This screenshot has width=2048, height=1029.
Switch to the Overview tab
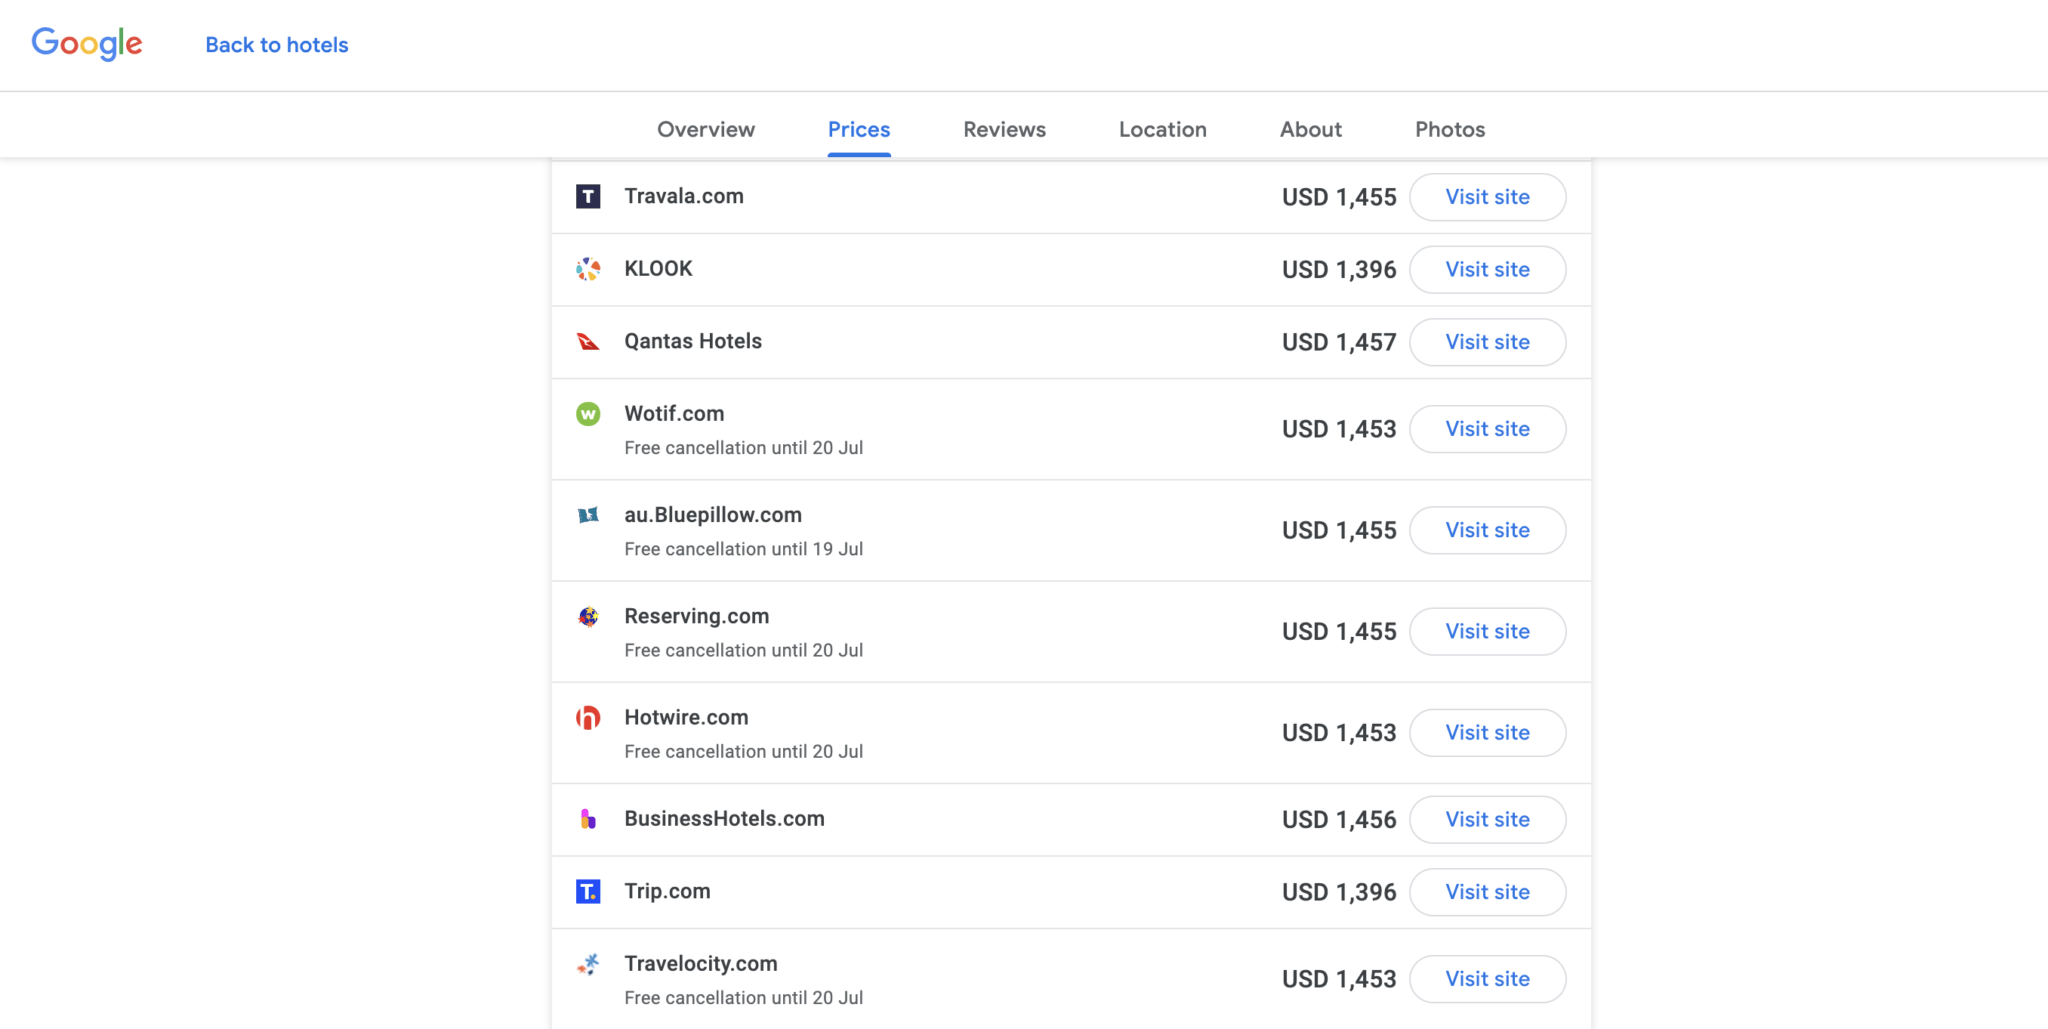[706, 130]
